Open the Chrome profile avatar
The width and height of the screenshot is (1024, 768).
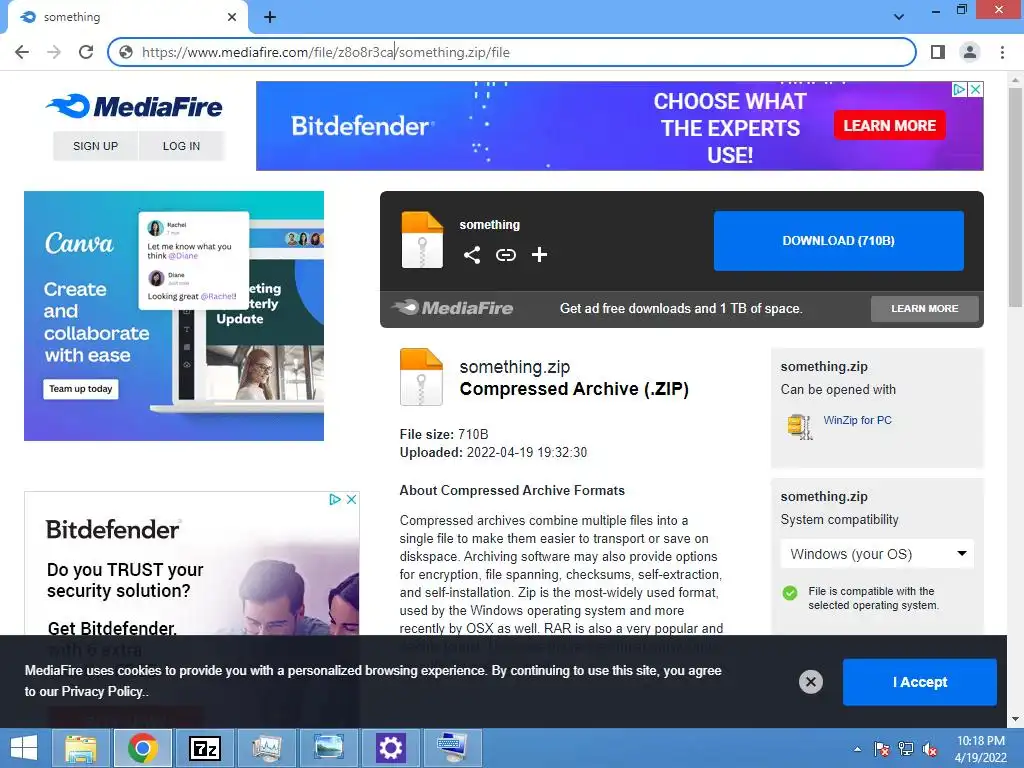pos(970,52)
